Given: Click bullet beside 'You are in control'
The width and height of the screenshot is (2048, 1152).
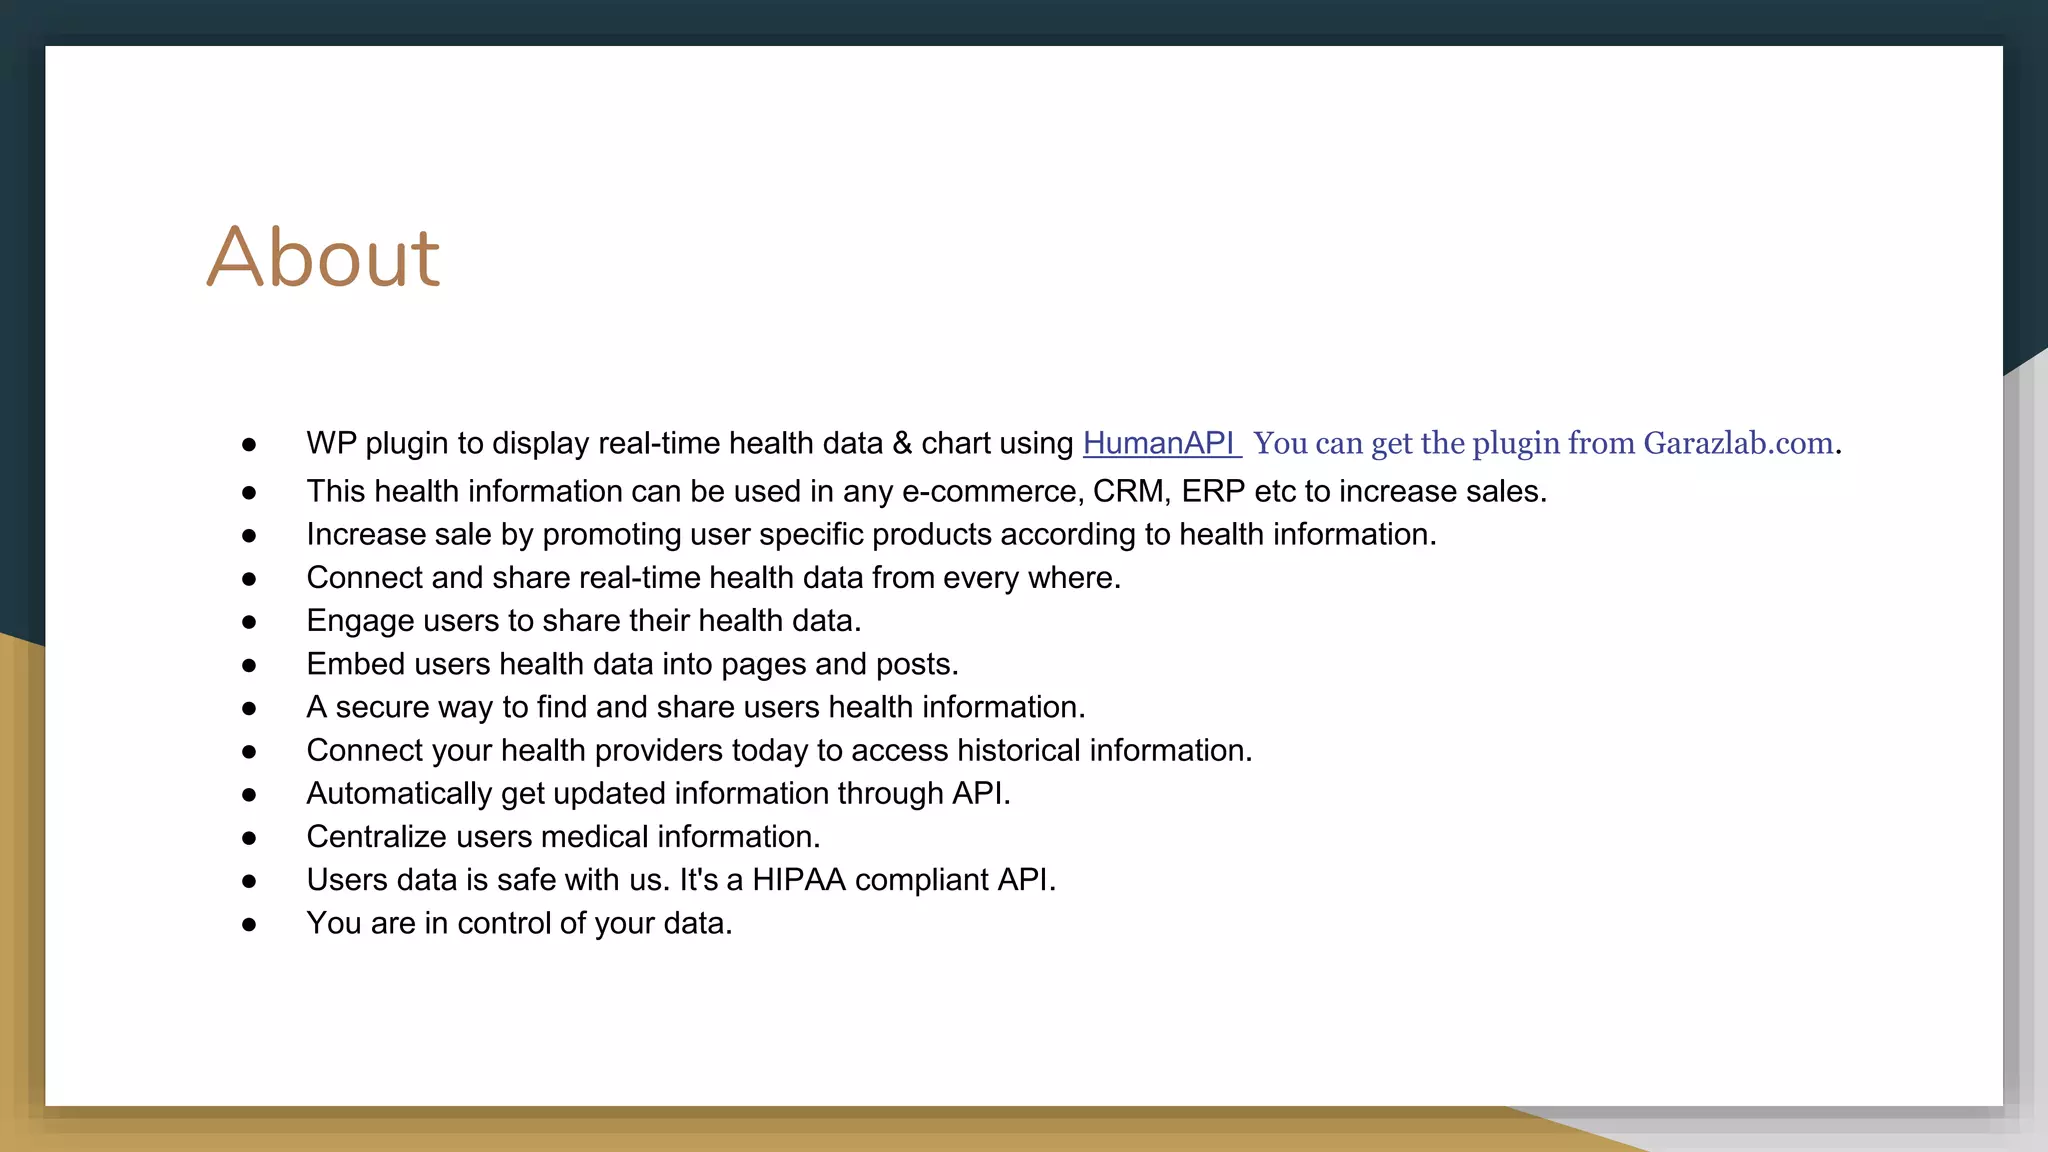Looking at the screenshot, I should [x=249, y=924].
